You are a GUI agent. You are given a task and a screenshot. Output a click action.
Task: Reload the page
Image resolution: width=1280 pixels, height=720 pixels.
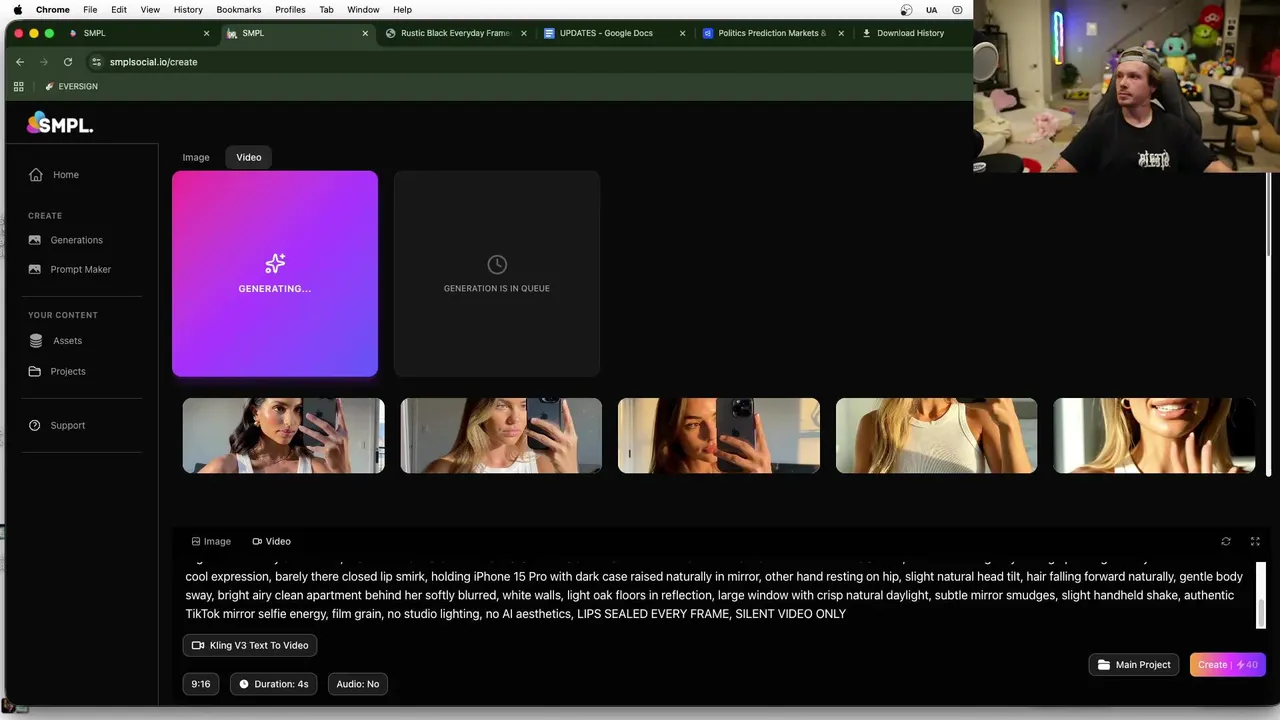68,62
